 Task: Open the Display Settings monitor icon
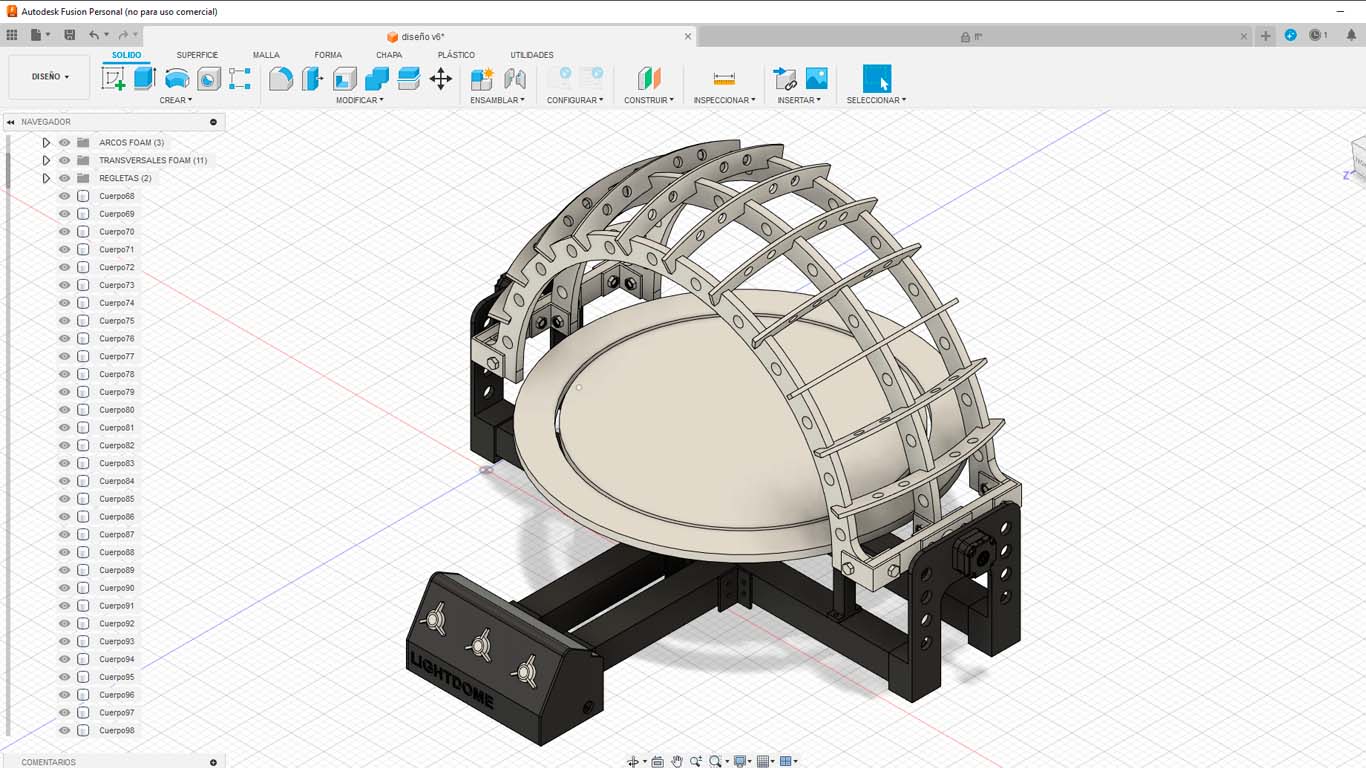tap(740, 762)
